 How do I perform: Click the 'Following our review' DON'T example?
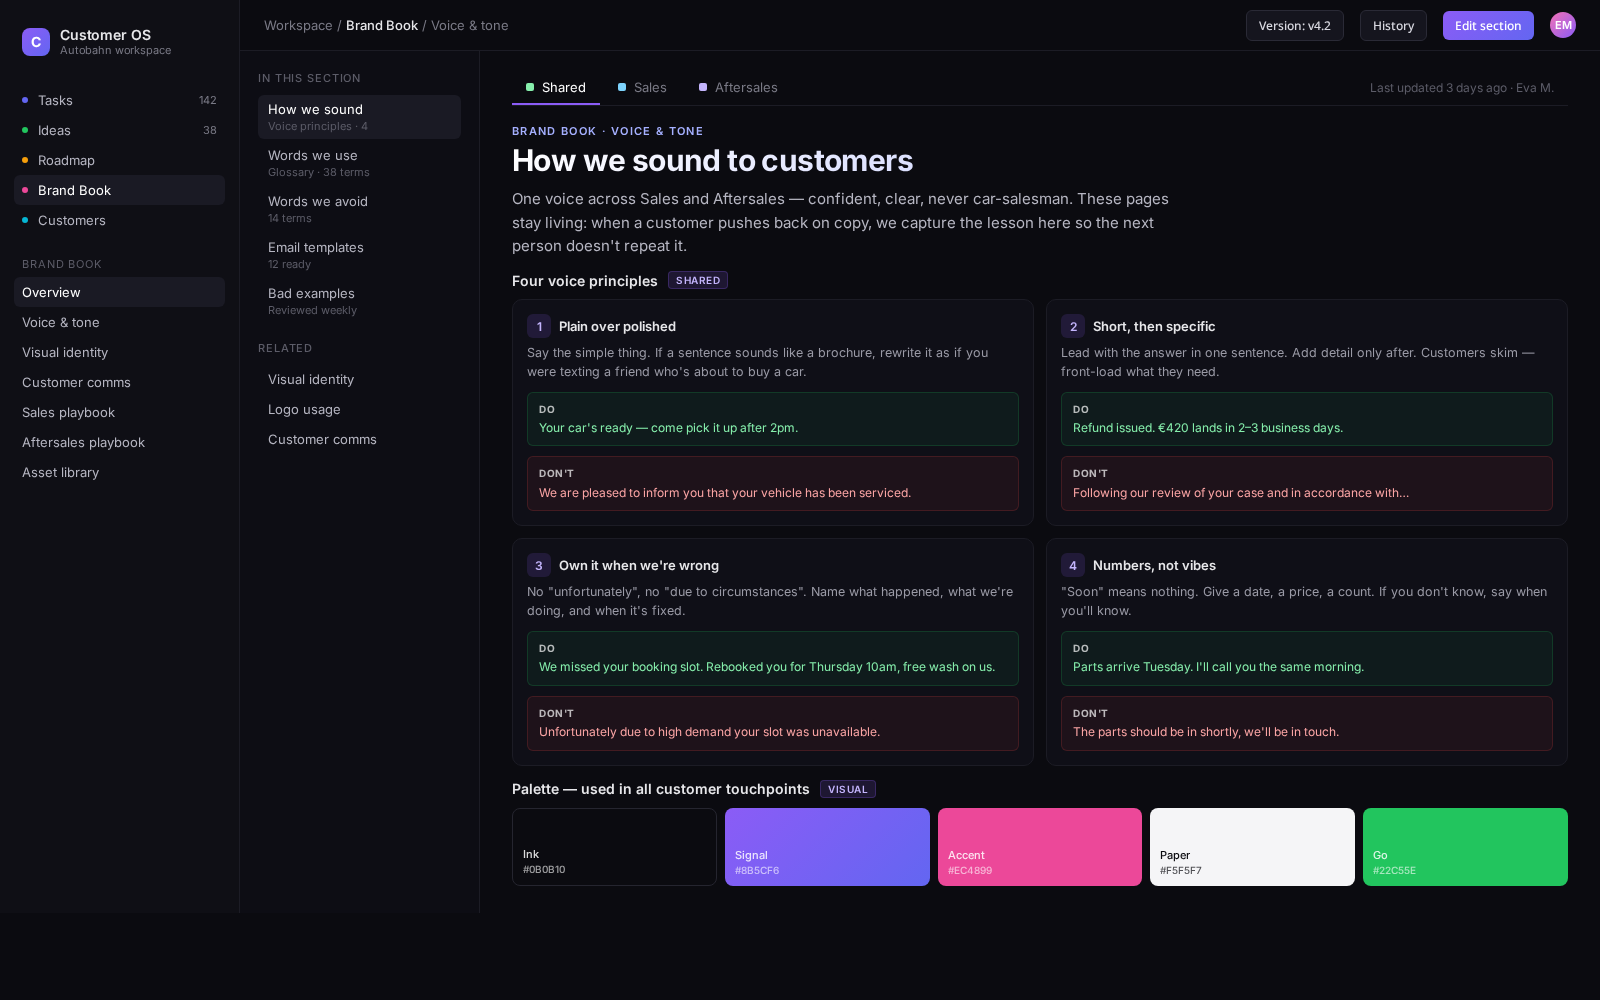point(1307,484)
